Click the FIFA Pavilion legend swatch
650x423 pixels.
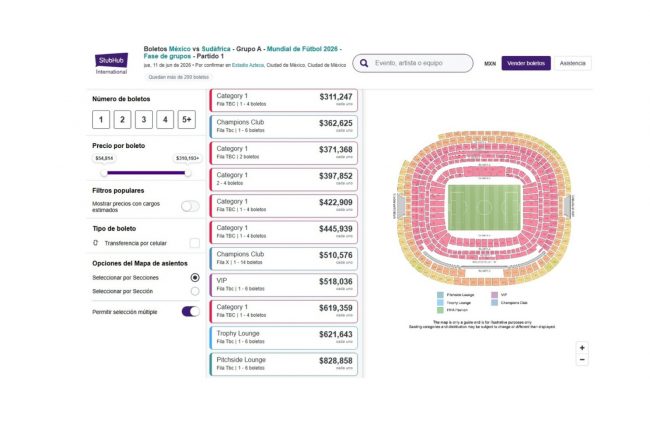pos(439,310)
